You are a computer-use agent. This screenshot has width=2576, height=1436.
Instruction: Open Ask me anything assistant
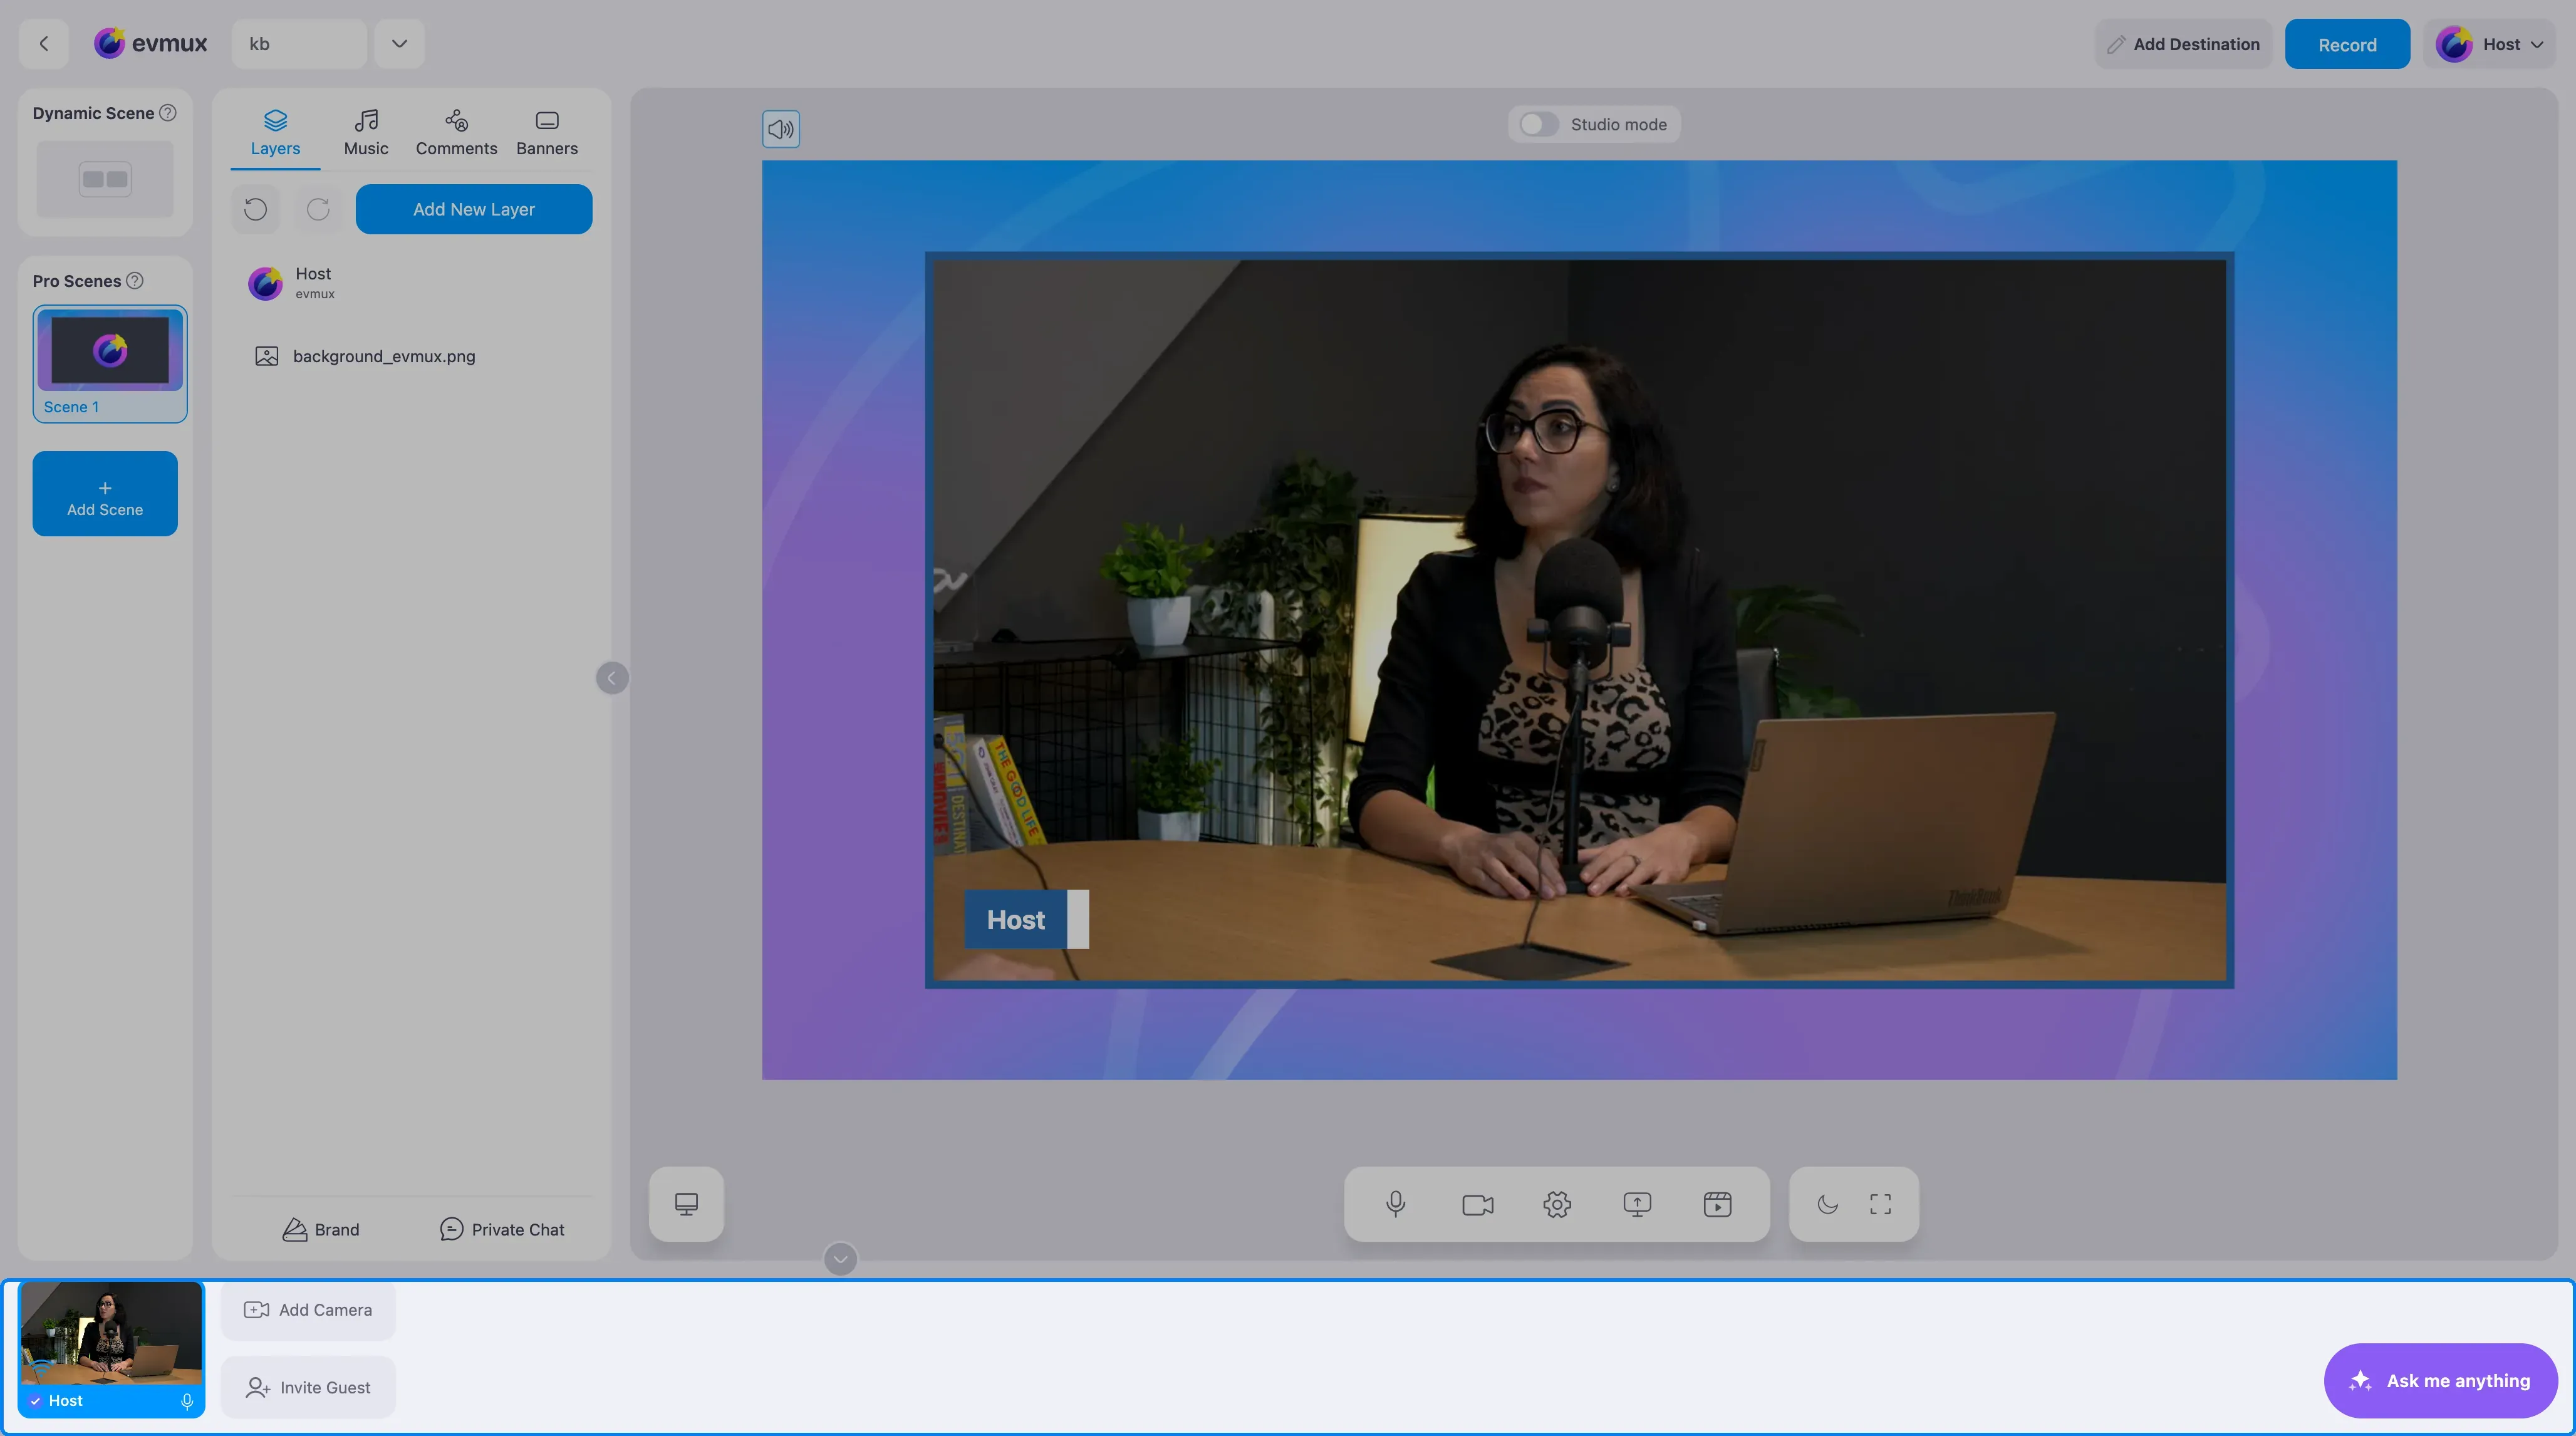coord(2441,1381)
